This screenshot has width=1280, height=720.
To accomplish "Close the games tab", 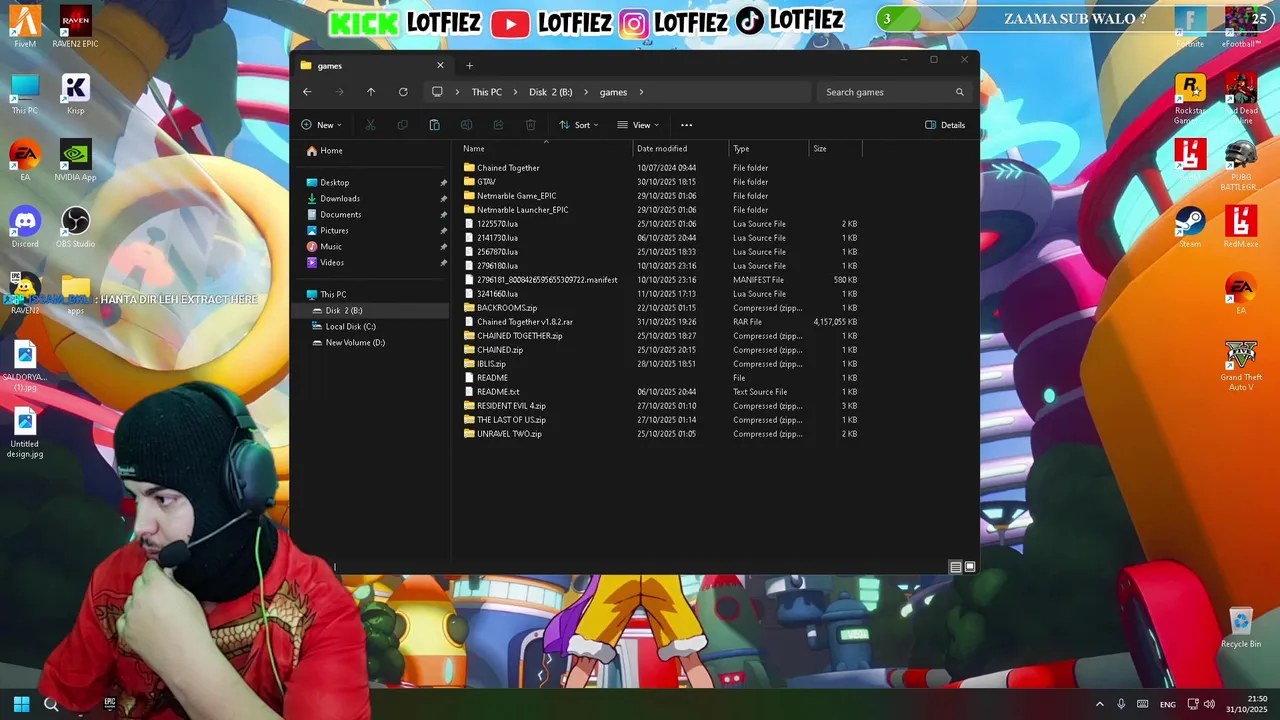I will click(x=440, y=66).
